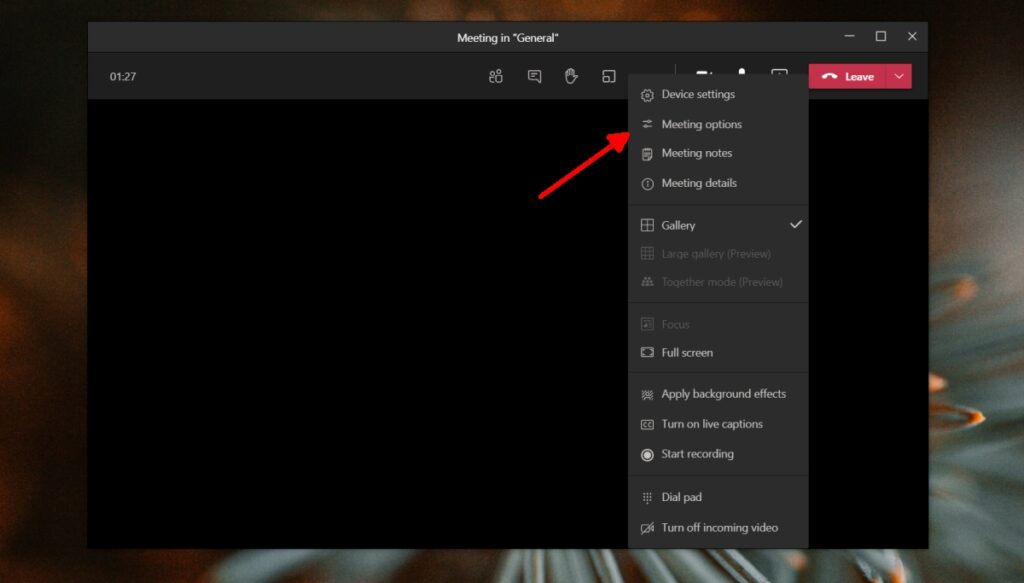The height and width of the screenshot is (583, 1024).
Task: Mute the microphone
Action: (x=741, y=76)
